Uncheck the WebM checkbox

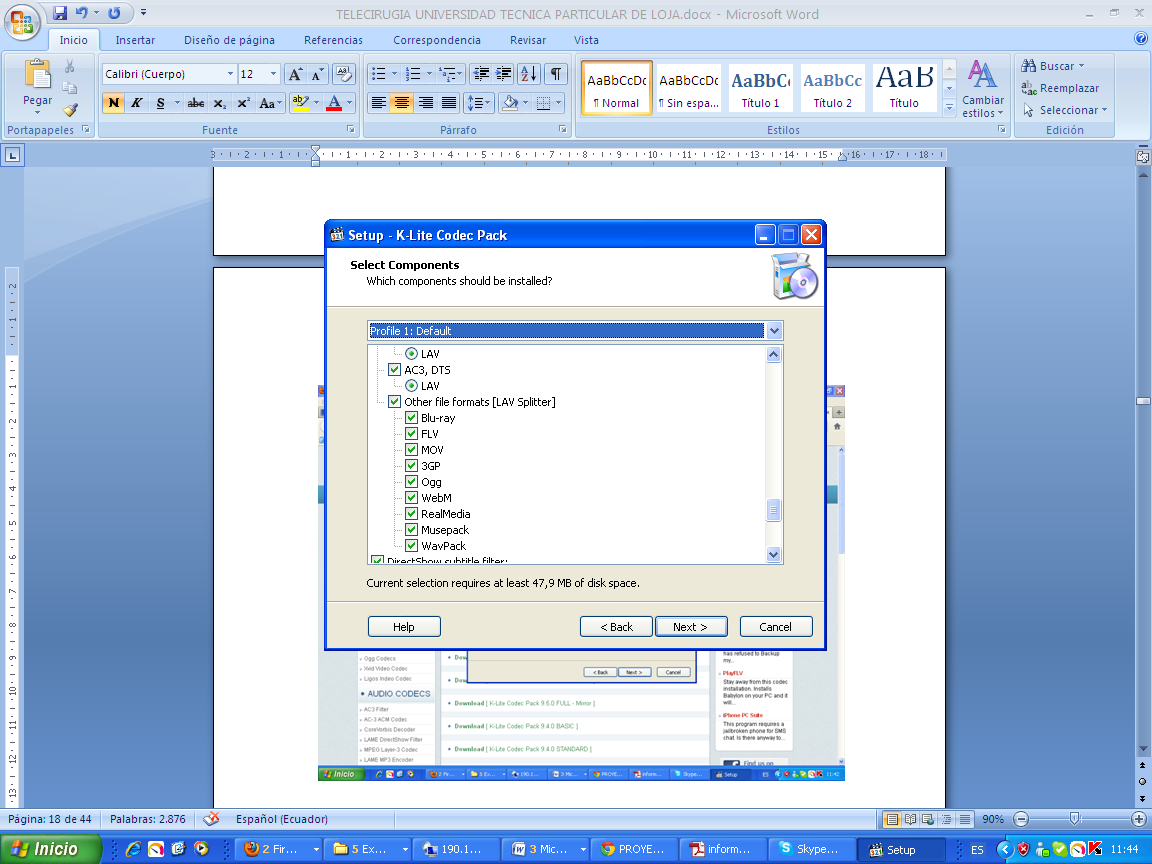click(411, 498)
